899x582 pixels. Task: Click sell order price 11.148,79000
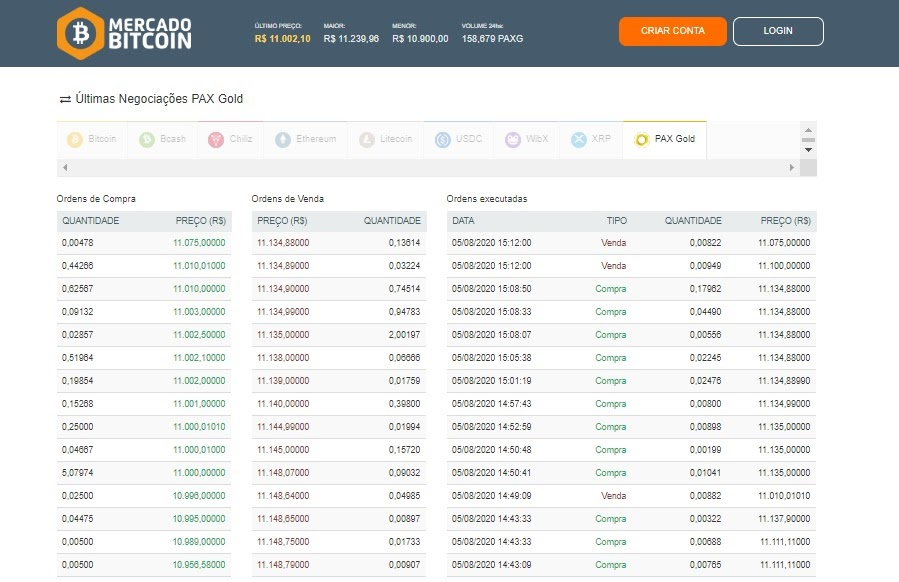point(283,565)
